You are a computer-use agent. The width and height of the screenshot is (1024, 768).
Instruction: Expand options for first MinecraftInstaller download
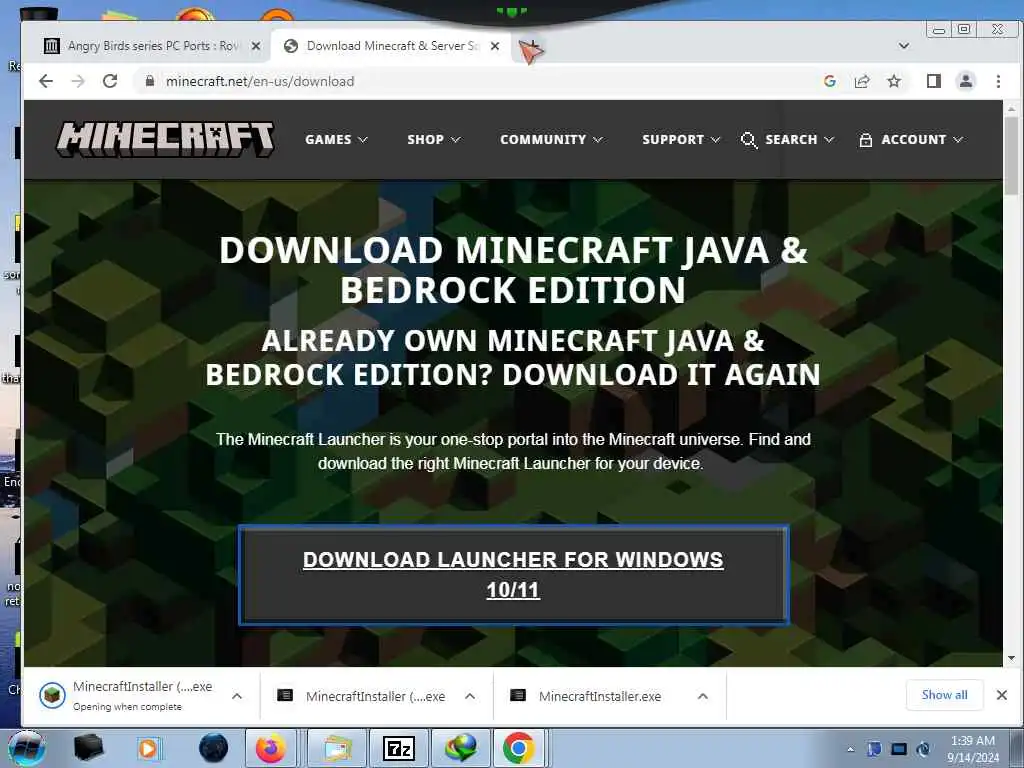click(x=237, y=696)
